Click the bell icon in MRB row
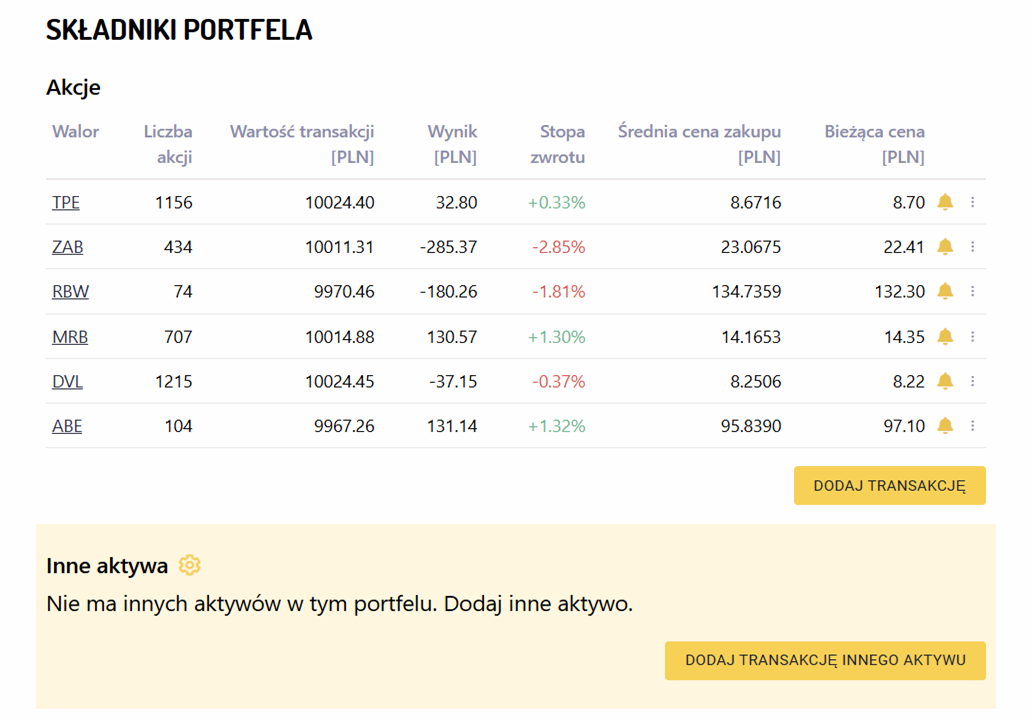This screenshot has width=1032, height=720. click(945, 337)
